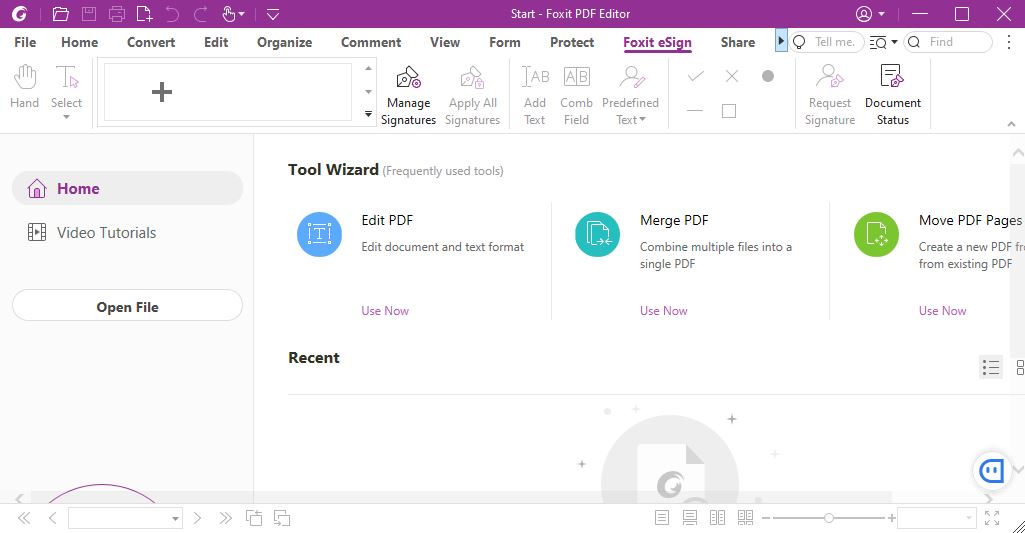1025x533 pixels.
Task: Move the signature gallery down one row
Action: [x=369, y=92]
